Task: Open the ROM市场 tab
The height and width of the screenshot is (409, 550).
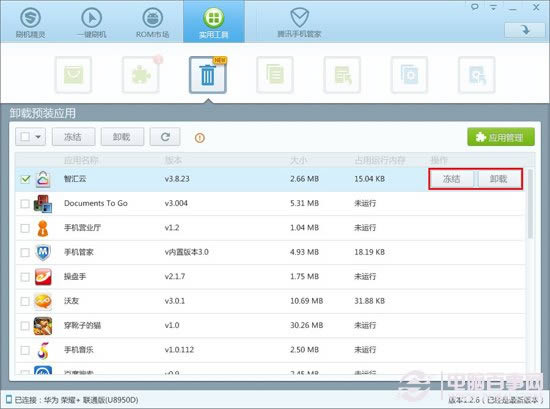Action: click(x=153, y=22)
